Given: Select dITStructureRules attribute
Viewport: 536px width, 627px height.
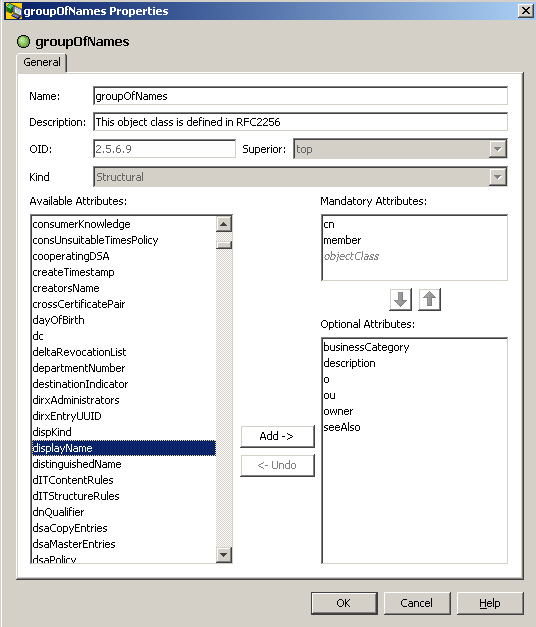Looking at the screenshot, I should click(124, 496).
